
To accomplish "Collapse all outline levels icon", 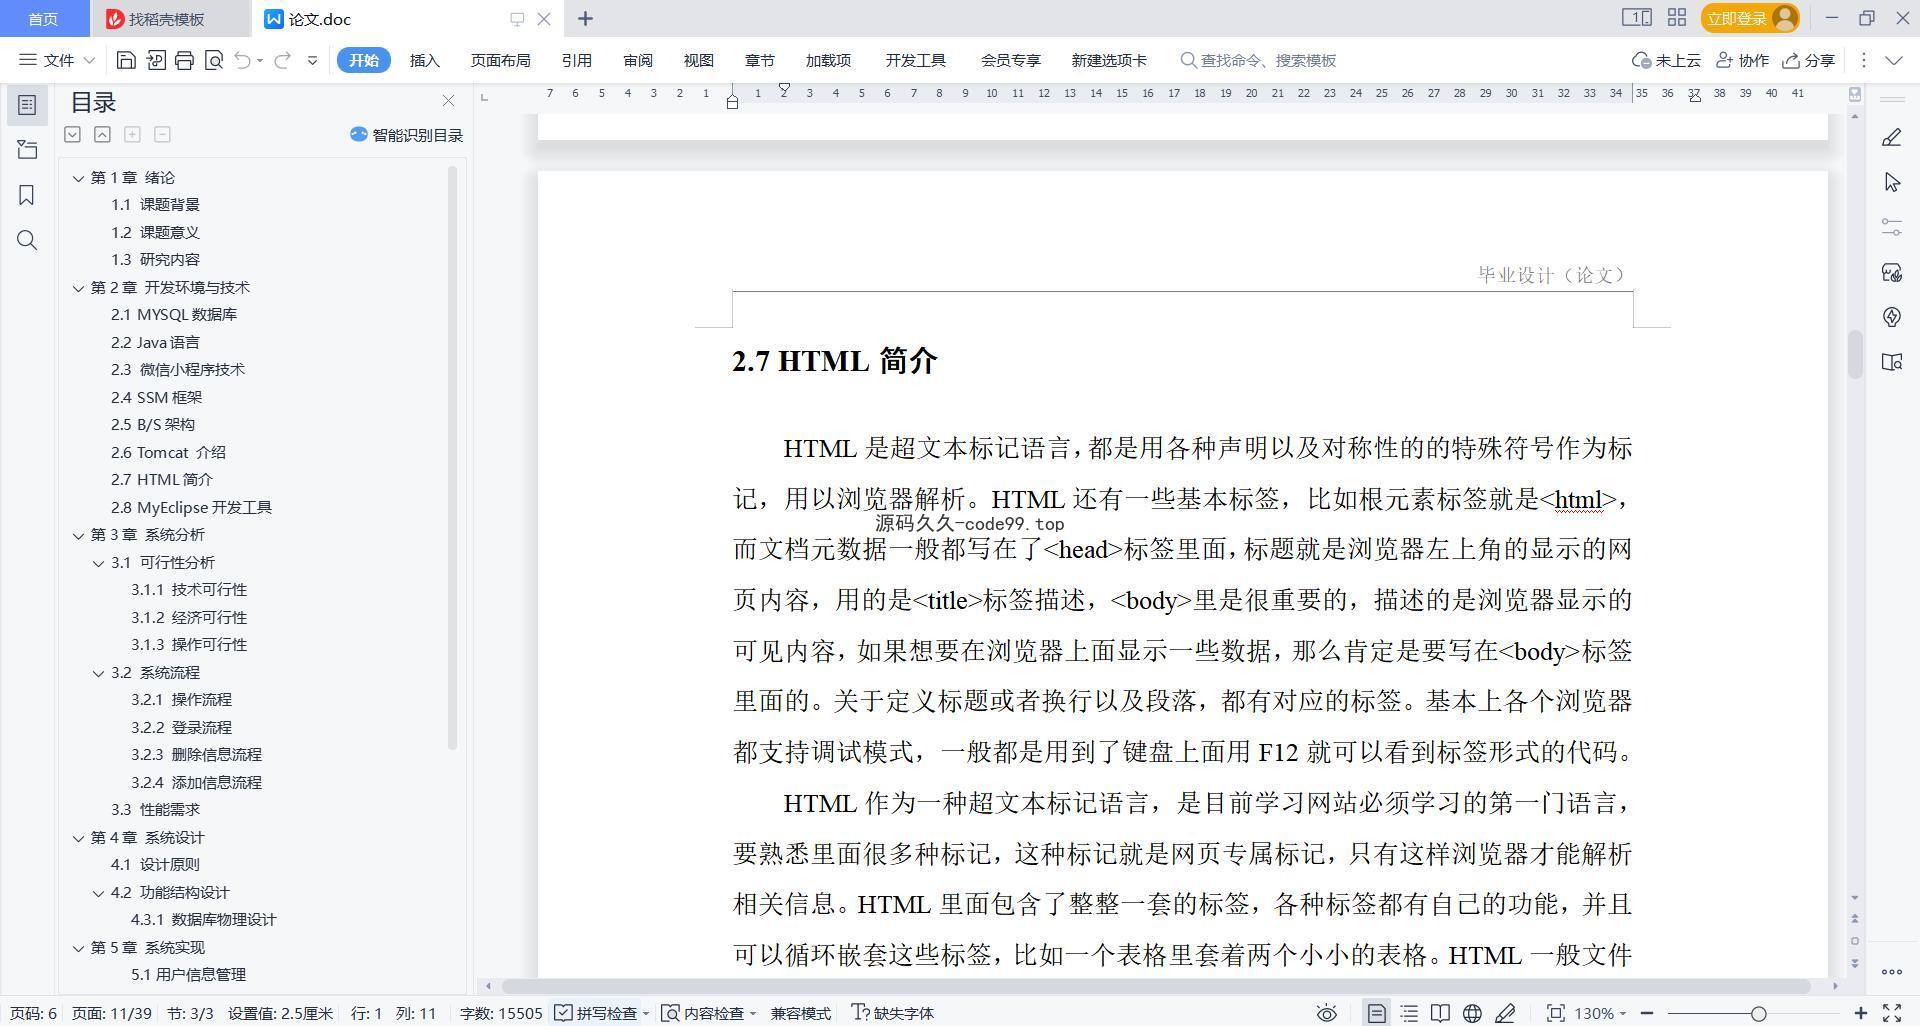I will (102, 134).
